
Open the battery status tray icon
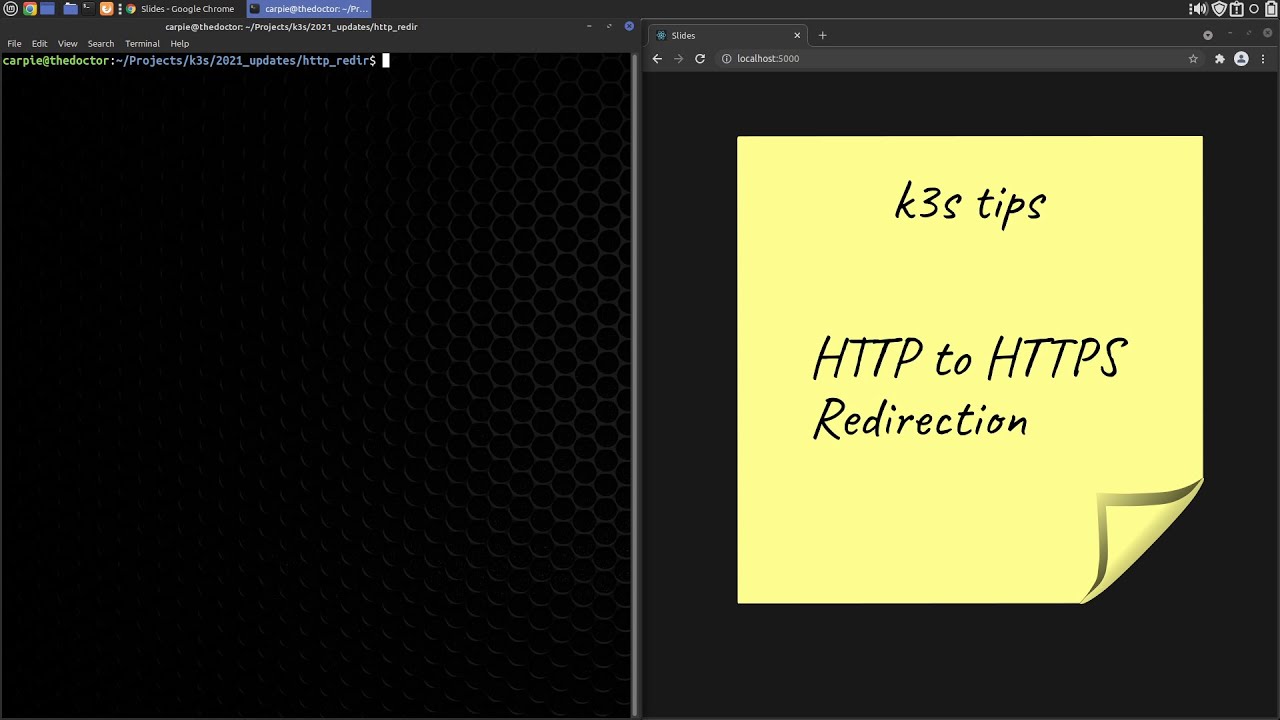tap(1270, 9)
